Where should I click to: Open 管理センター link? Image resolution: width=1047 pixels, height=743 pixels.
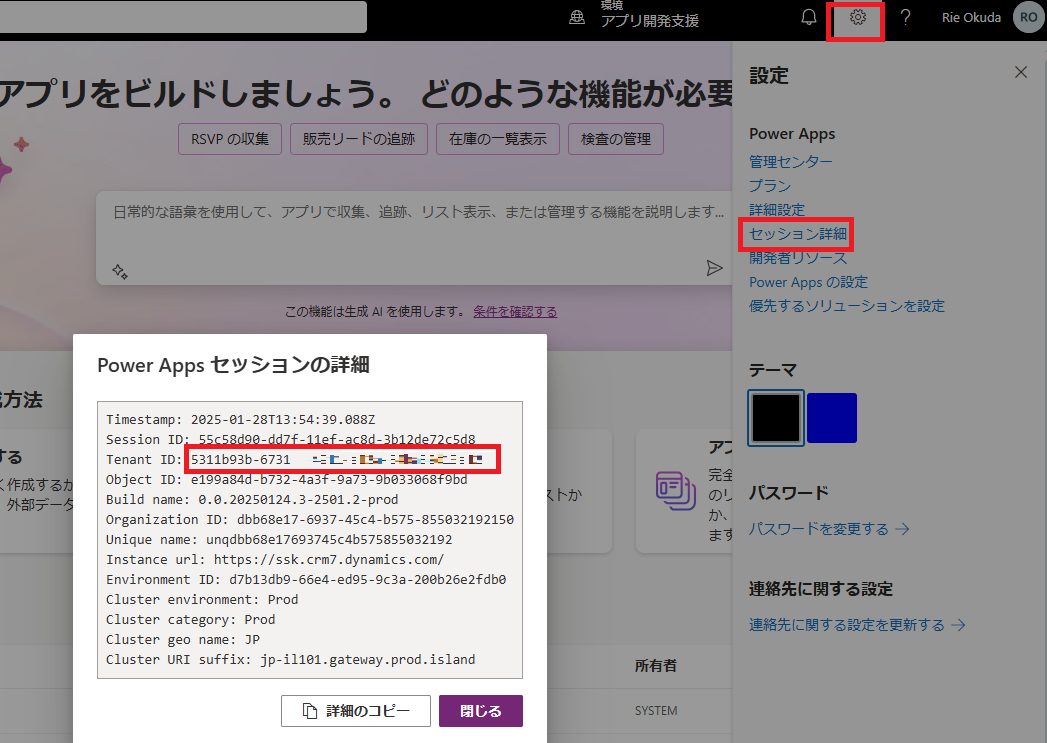click(791, 162)
